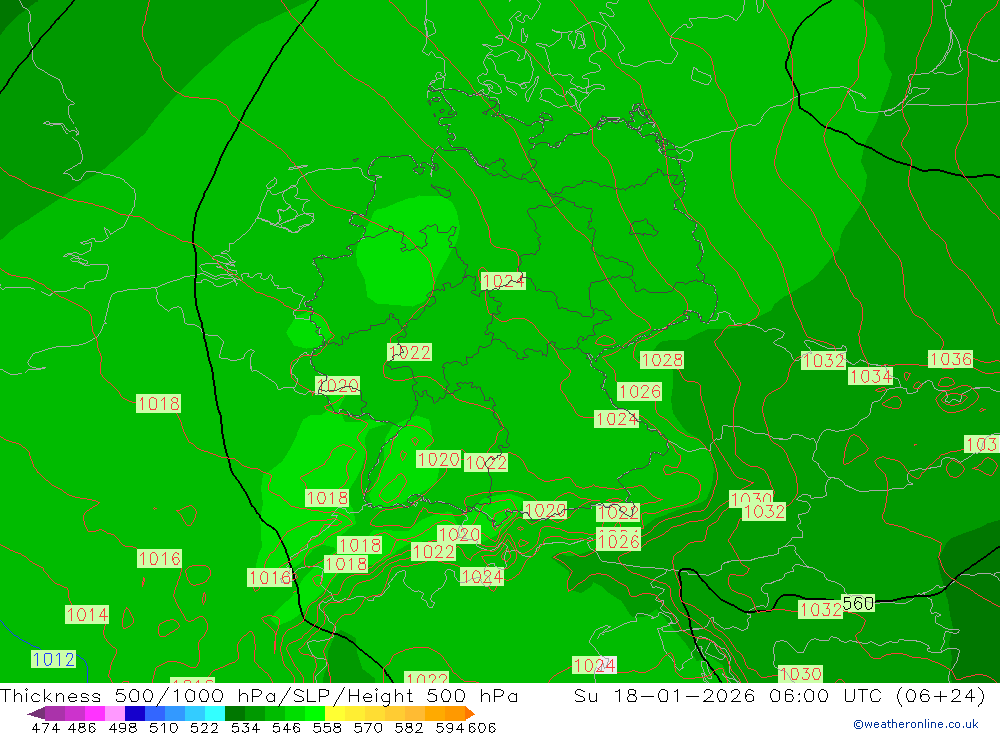Select the first yellow legend swatch
The width and height of the screenshot is (1000, 733).
click(335, 713)
